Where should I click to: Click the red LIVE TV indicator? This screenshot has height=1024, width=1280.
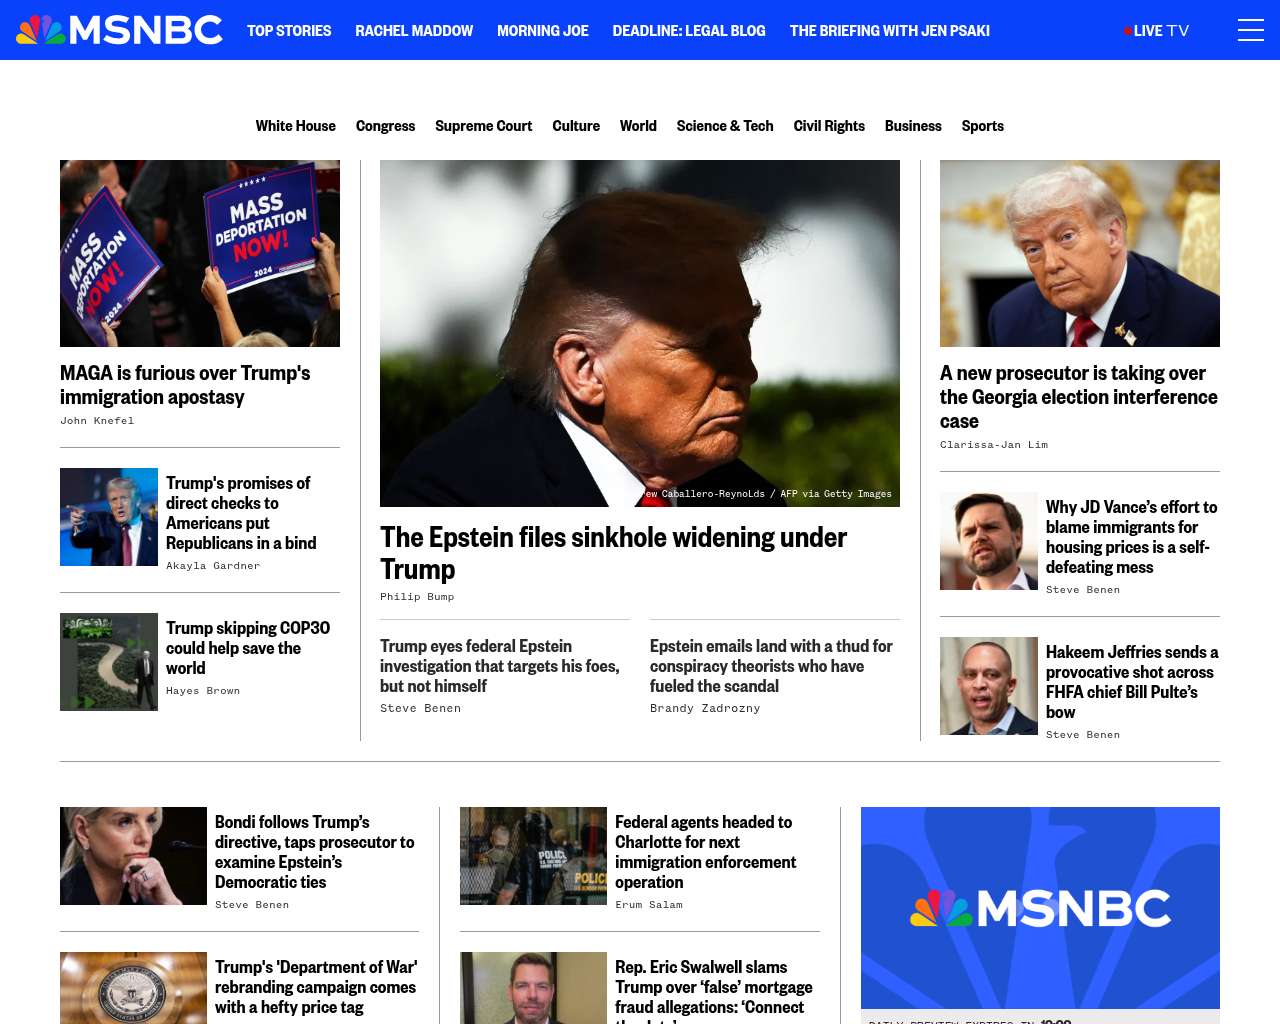[1156, 31]
